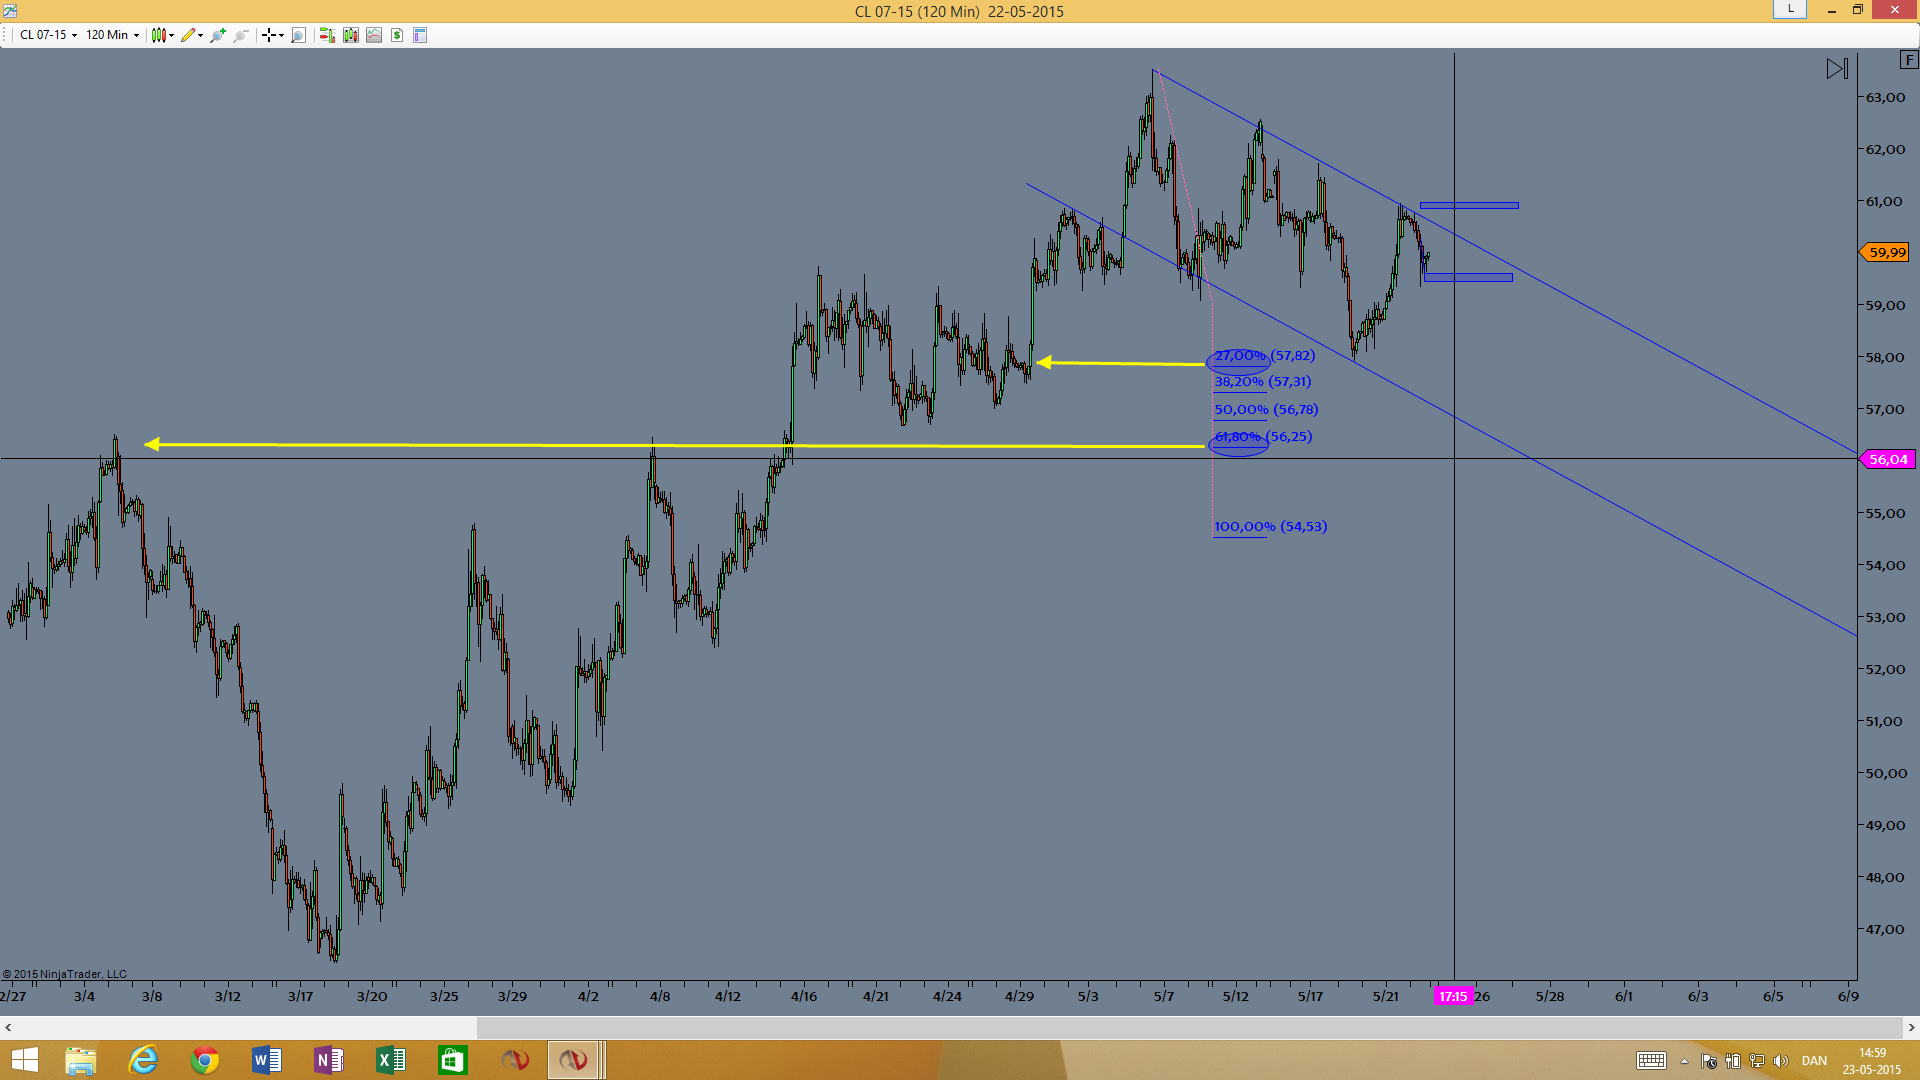Screen dimensions: 1920x1080
Task: Click the scroll-to-latest-bar arrow on chart
Action: 1837,69
